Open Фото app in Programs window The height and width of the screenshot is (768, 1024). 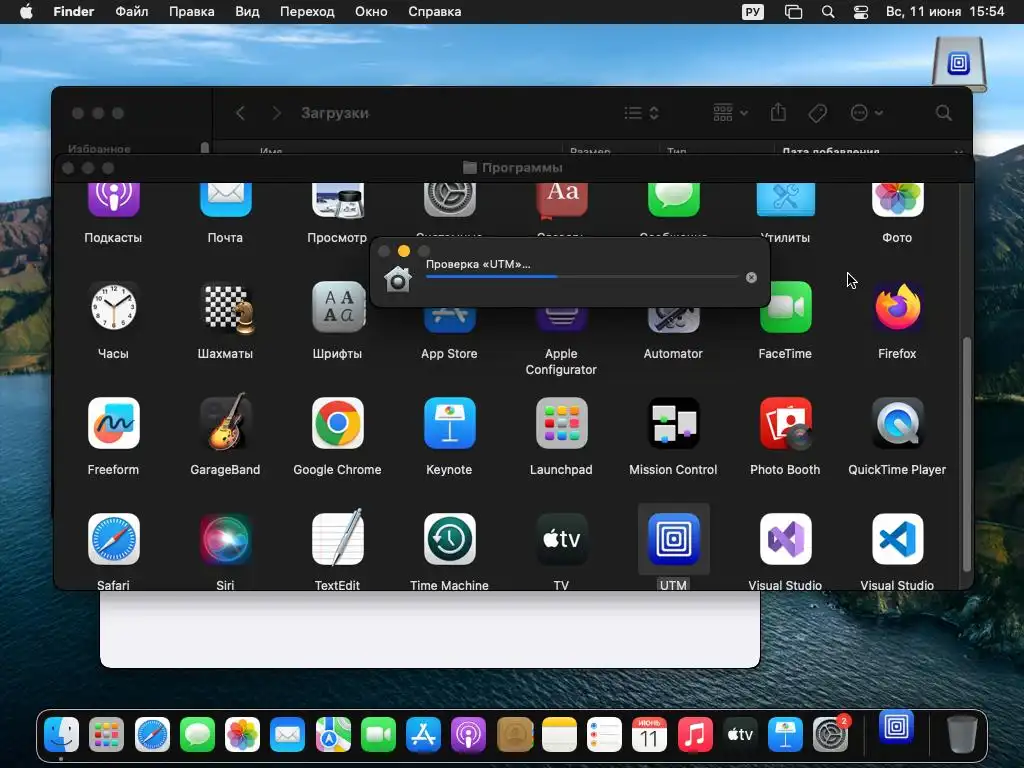pos(897,200)
